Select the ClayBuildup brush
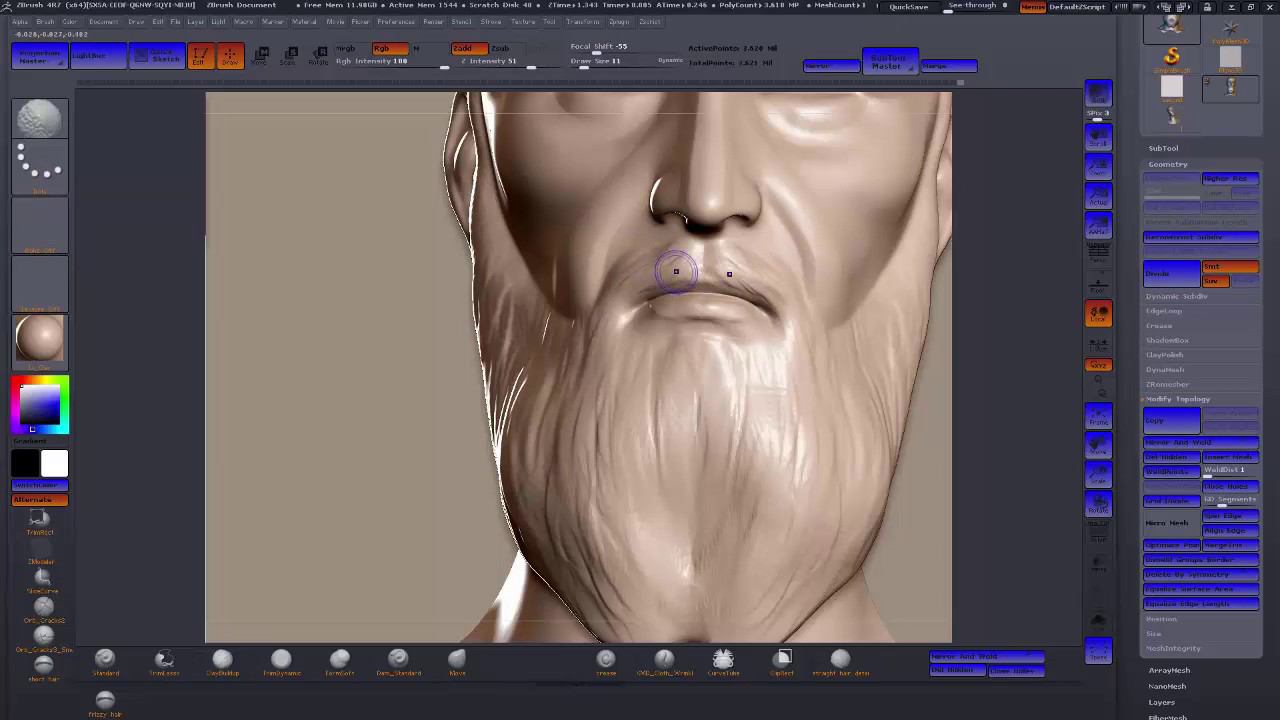Image resolution: width=1280 pixels, height=720 pixels. tap(222, 658)
